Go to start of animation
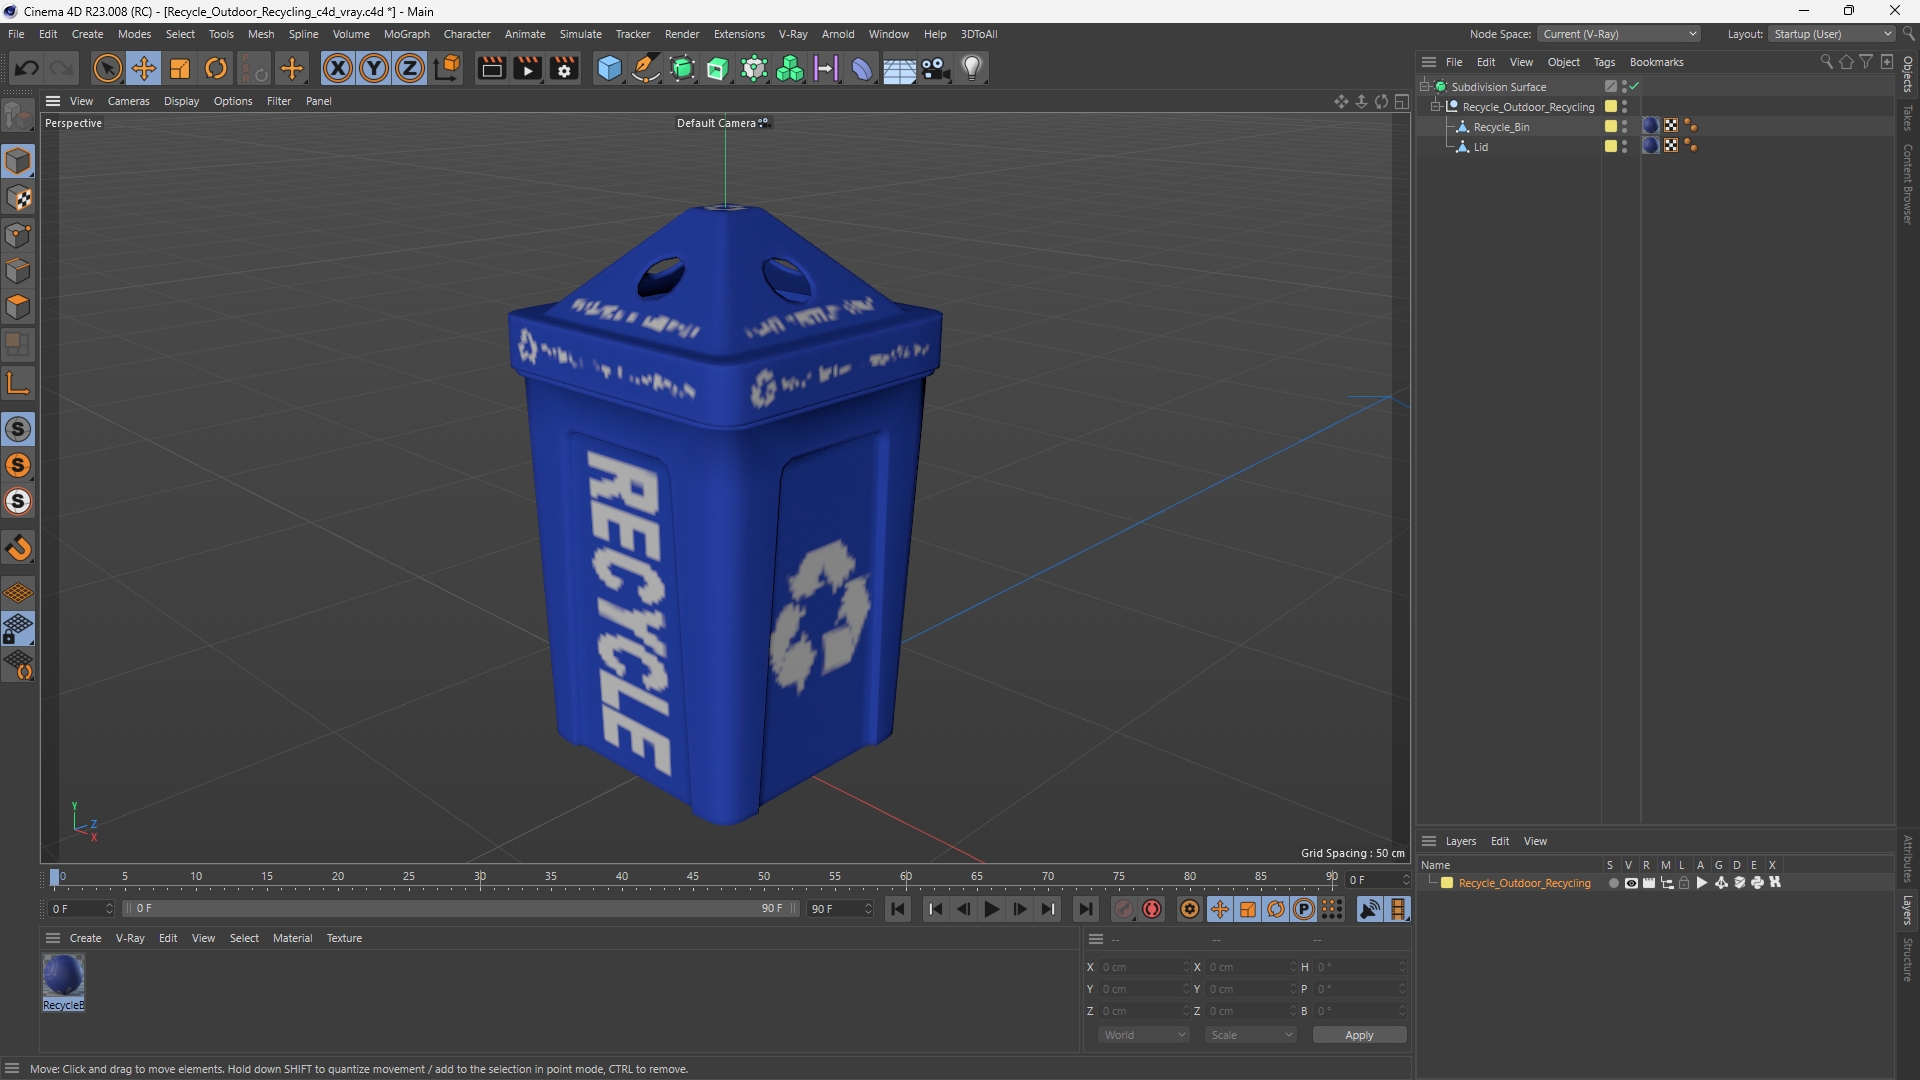Image resolution: width=1920 pixels, height=1080 pixels. coord(898,909)
